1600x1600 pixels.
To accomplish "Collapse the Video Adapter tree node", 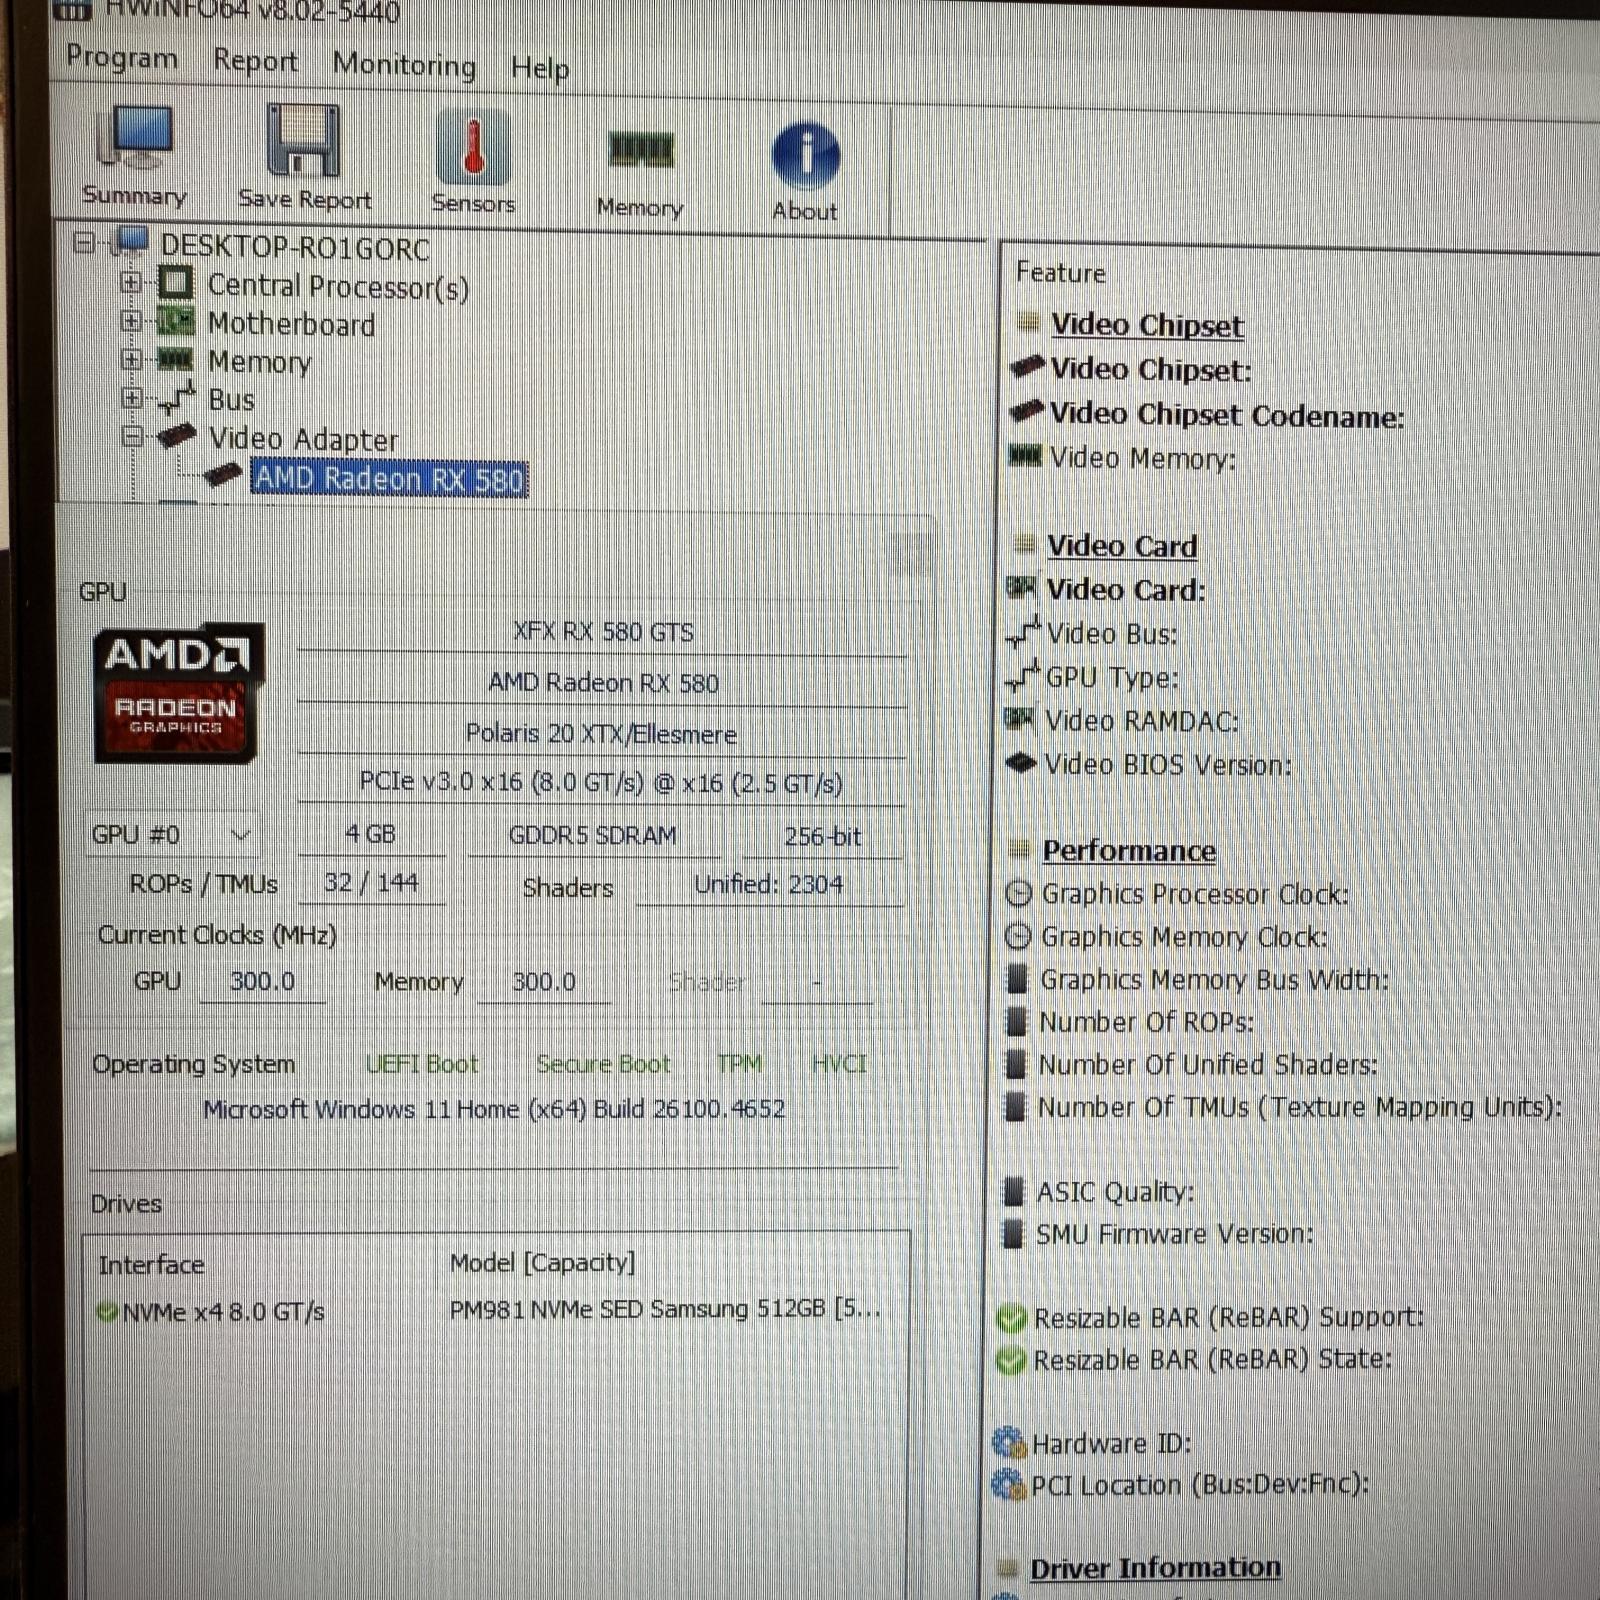I will click(131, 438).
